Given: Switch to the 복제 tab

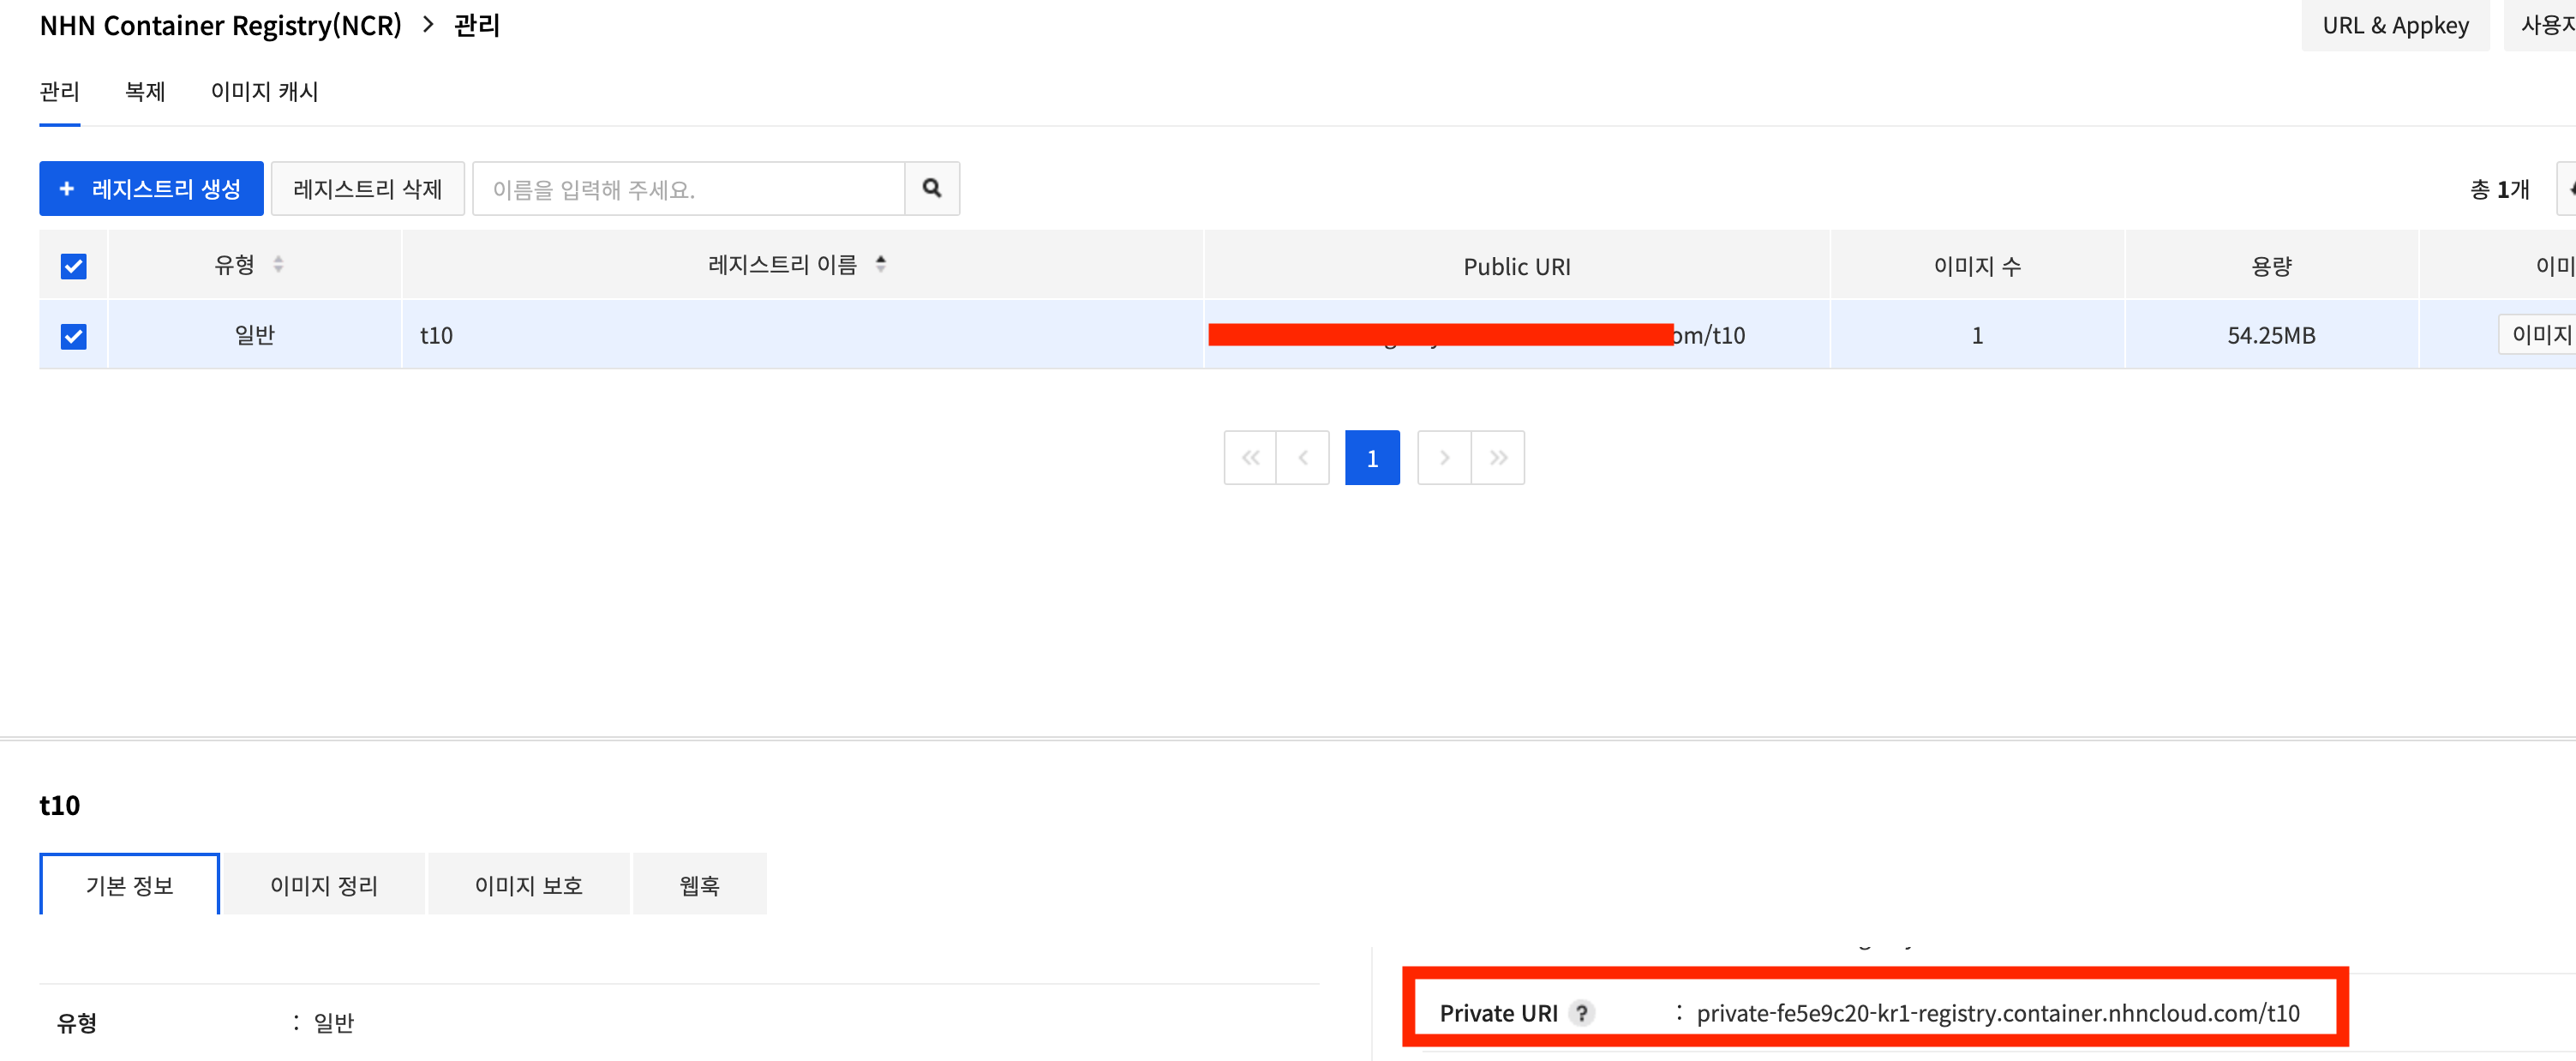Looking at the screenshot, I should tap(145, 92).
